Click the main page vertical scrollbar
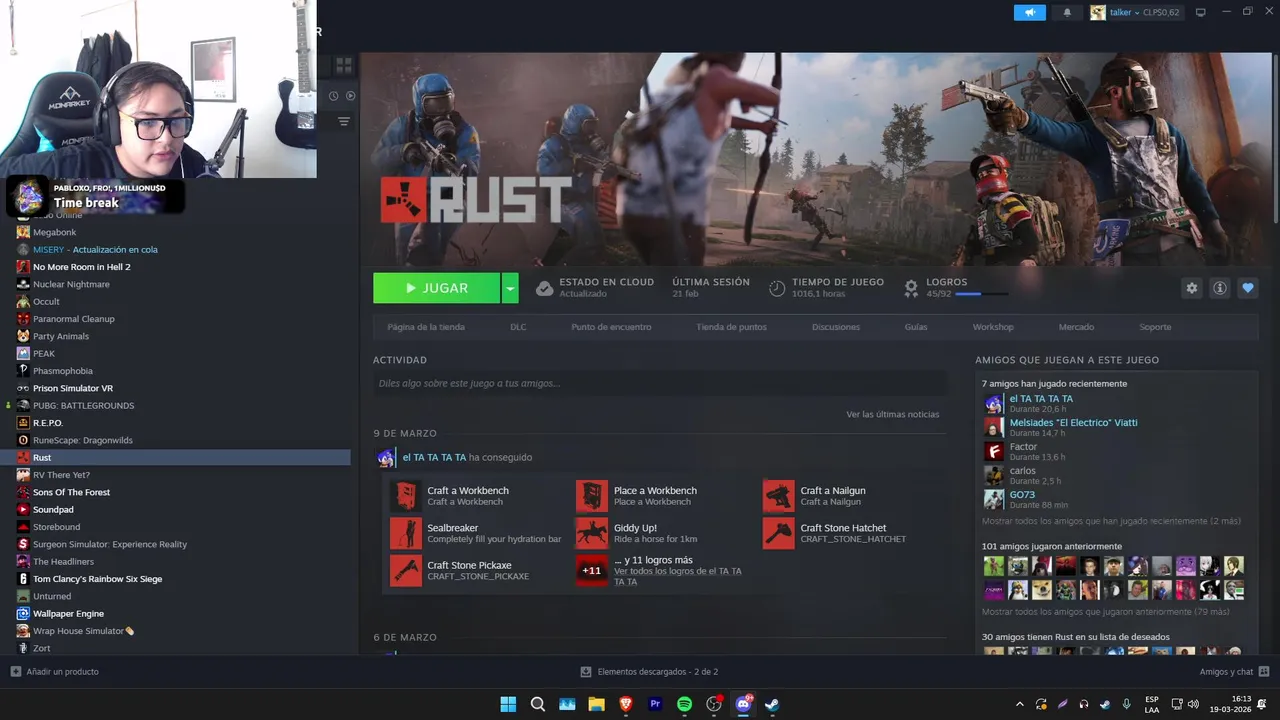 click(x=1276, y=140)
